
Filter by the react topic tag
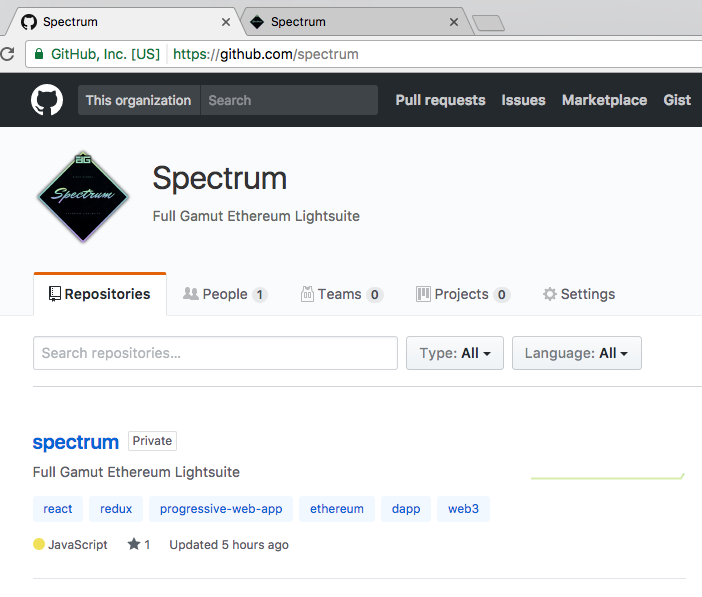click(x=58, y=509)
